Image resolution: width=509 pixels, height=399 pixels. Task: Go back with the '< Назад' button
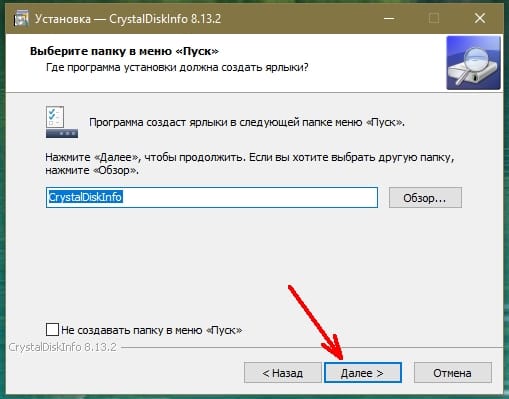(x=283, y=373)
